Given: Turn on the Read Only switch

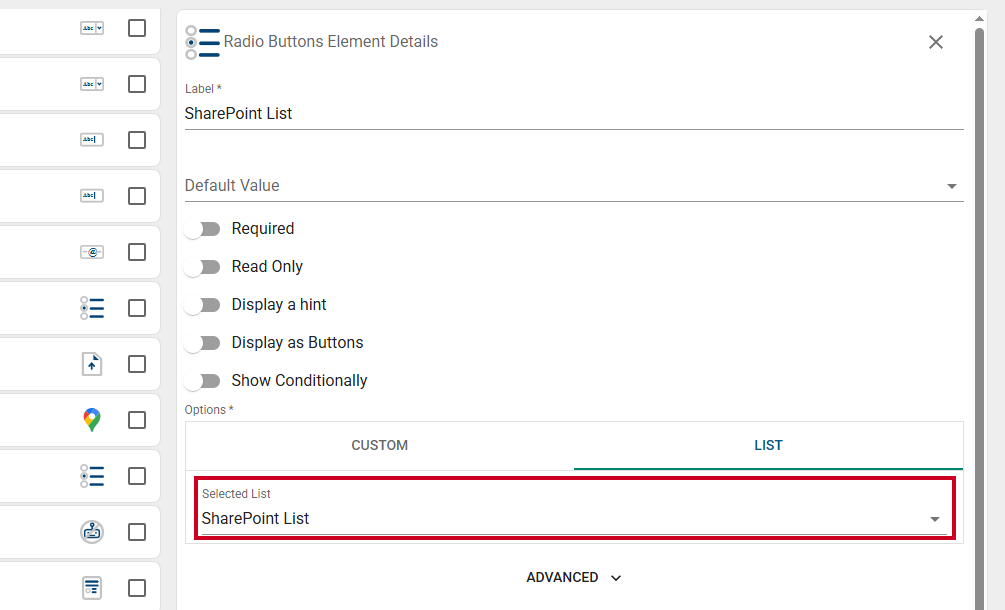Looking at the screenshot, I should pyautogui.click(x=202, y=267).
